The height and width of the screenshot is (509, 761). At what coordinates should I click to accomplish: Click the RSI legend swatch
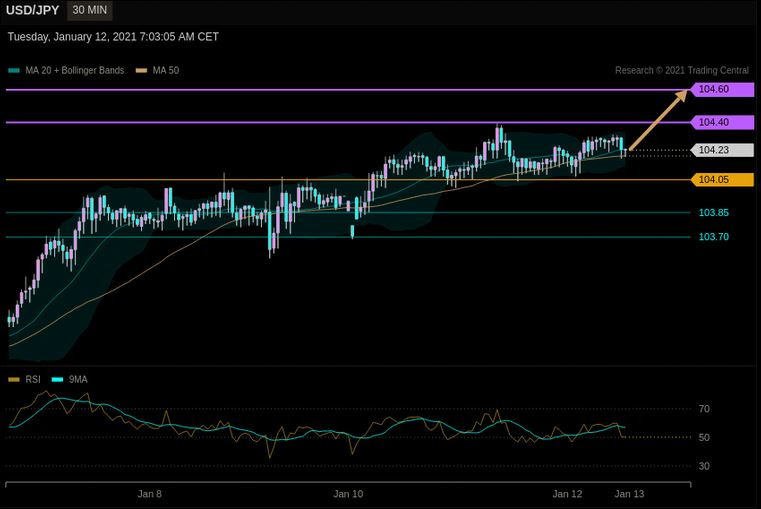pos(14,379)
